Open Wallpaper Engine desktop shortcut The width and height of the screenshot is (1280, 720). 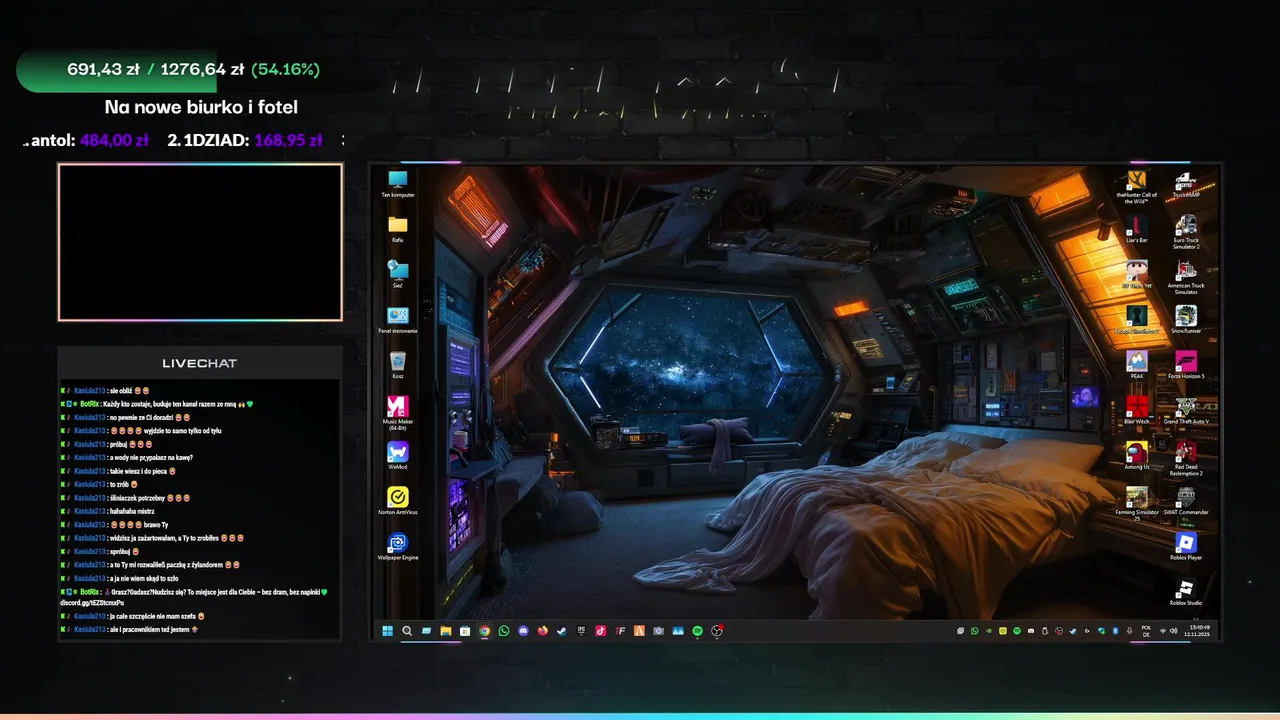pos(398,546)
